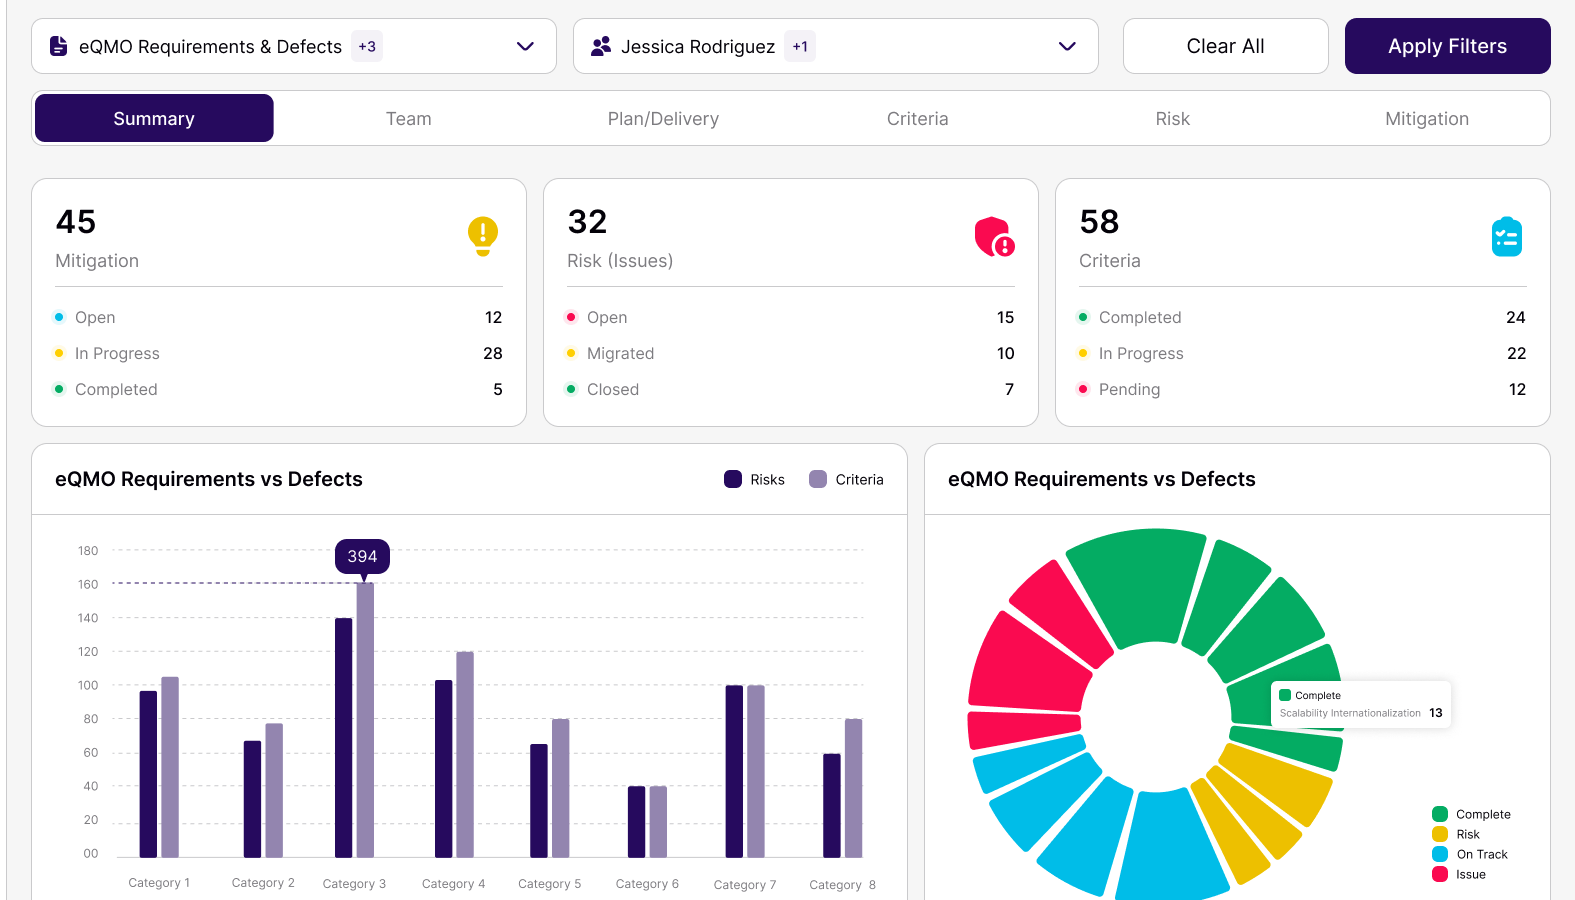Toggle the Risks legend swatch

click(x=733, y=479)
